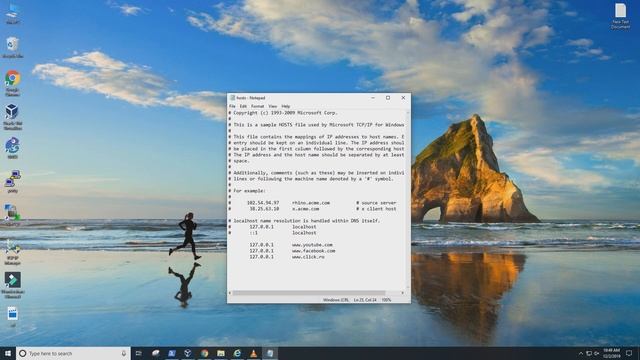Select the putty desktop shortcut
This screenshot has height=360, width=640.
(x=12, y=182)
